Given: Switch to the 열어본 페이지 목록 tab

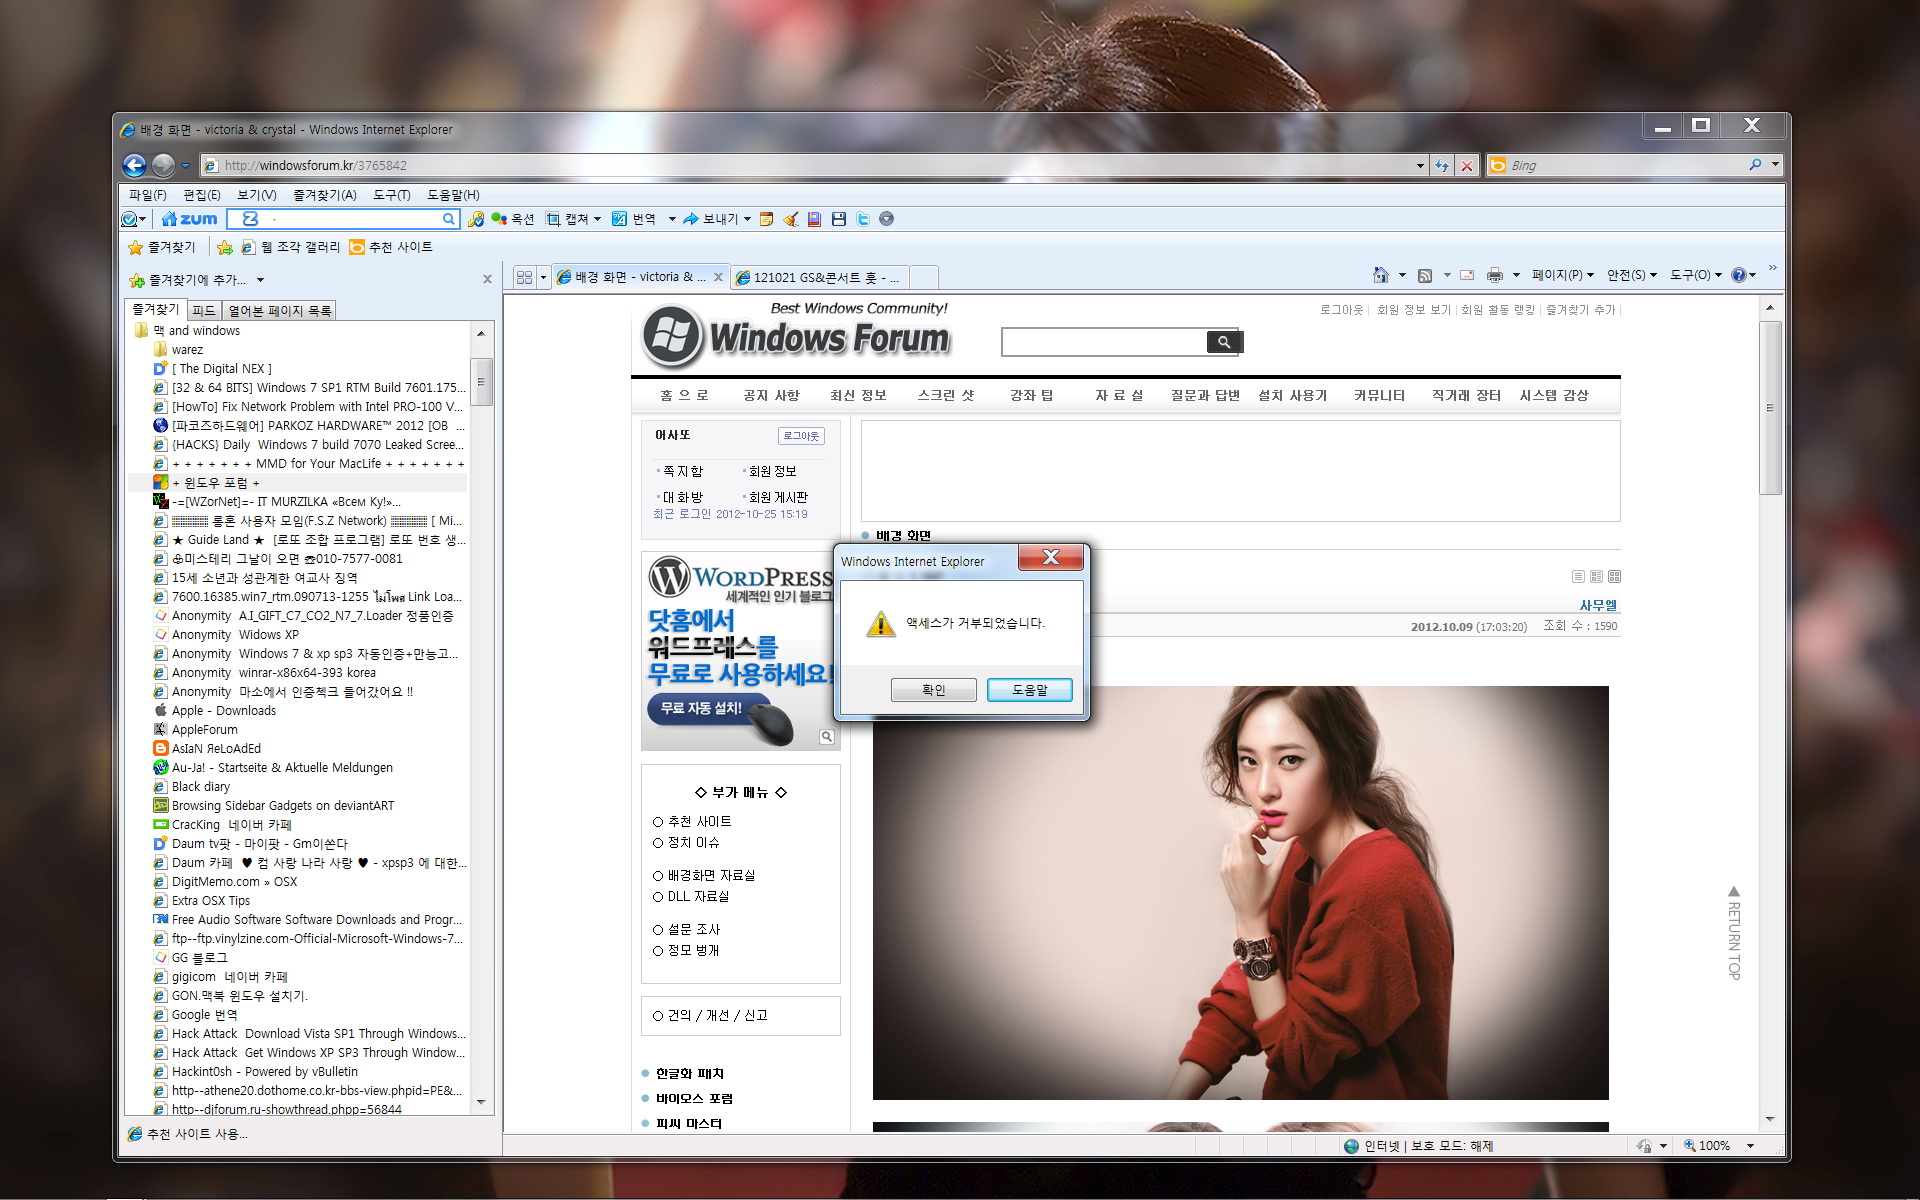Looking at the screenshot, I should (279, 311).
